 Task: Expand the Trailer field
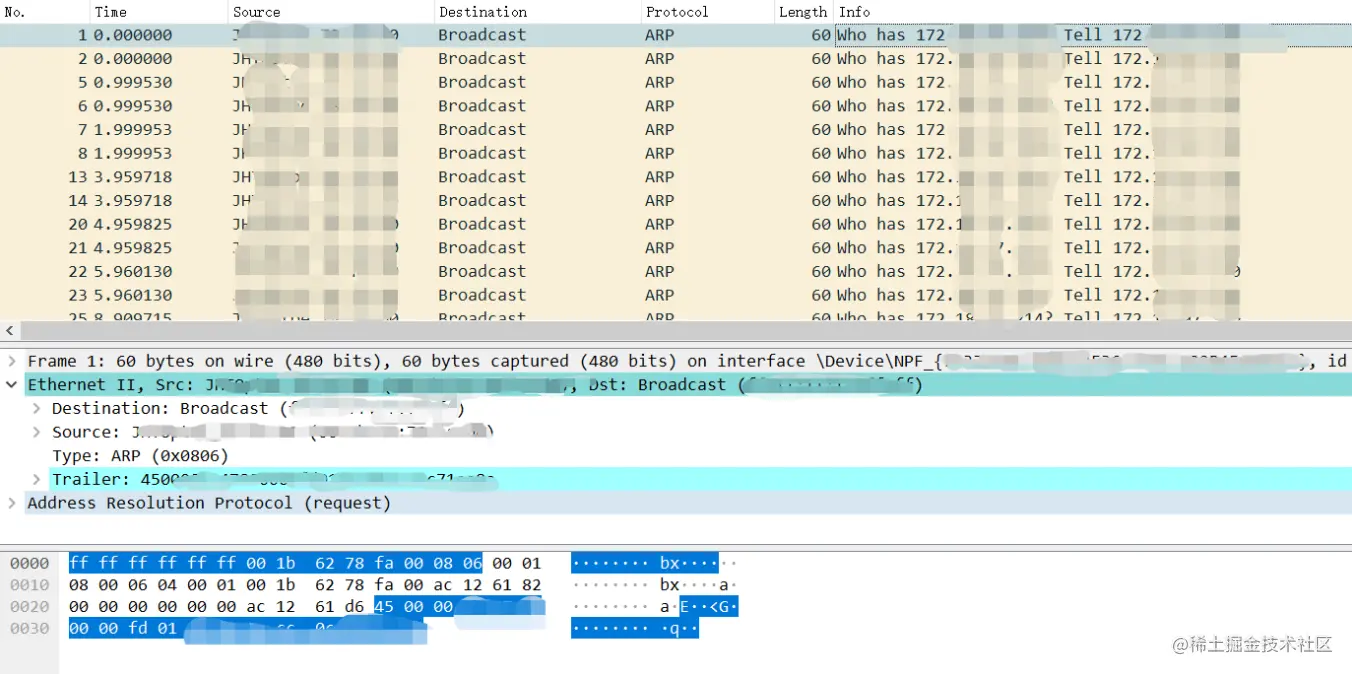[36, 479]
